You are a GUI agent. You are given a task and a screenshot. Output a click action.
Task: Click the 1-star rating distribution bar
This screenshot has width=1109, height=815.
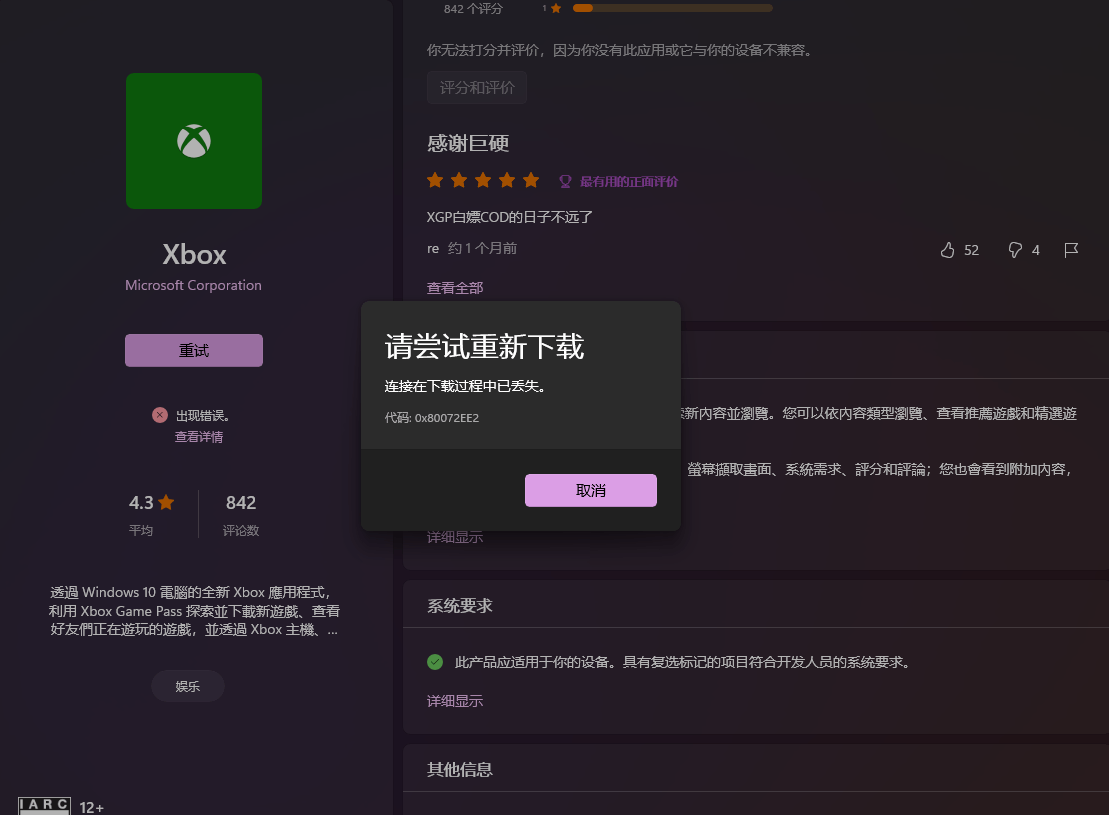pos(673,8)
